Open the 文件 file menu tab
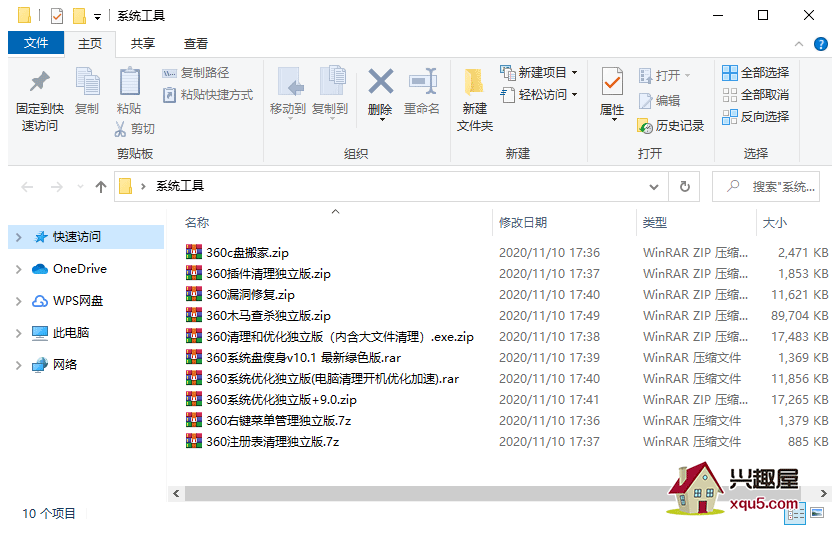This screenshot has width=840, height=533. pyautogui.click(x=36, y=43)
